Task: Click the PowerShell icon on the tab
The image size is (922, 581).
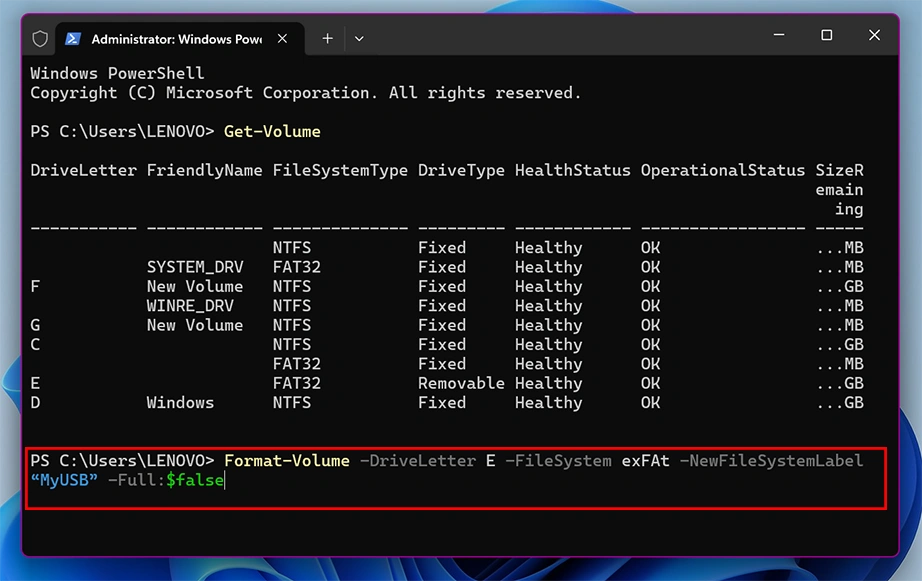Action: coord(73,39)
